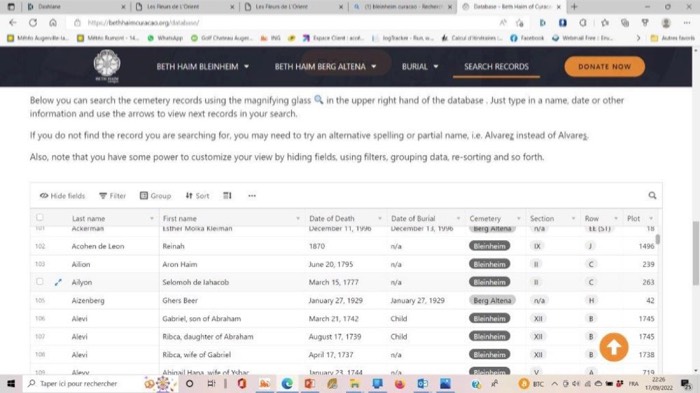Open the Windows Start menu
Image resolution: width=700 pixels, height=393 pixels.
point(11,383)
